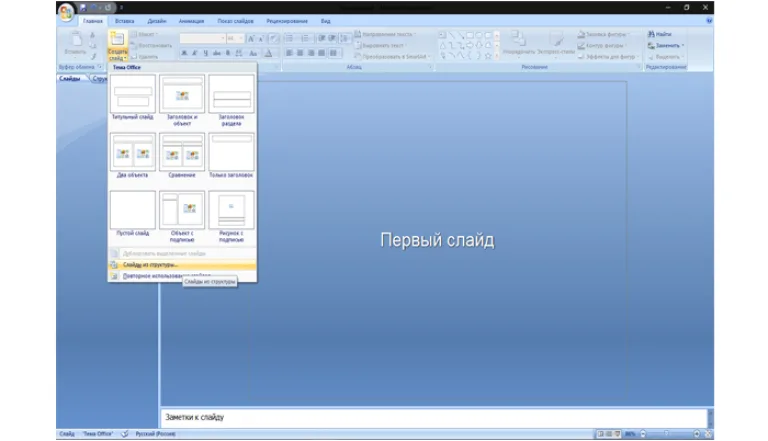The width and height of the screenshot is (768, 441).
Task: Open the Рецензирование ribbon tab
Action: [287, 21]
